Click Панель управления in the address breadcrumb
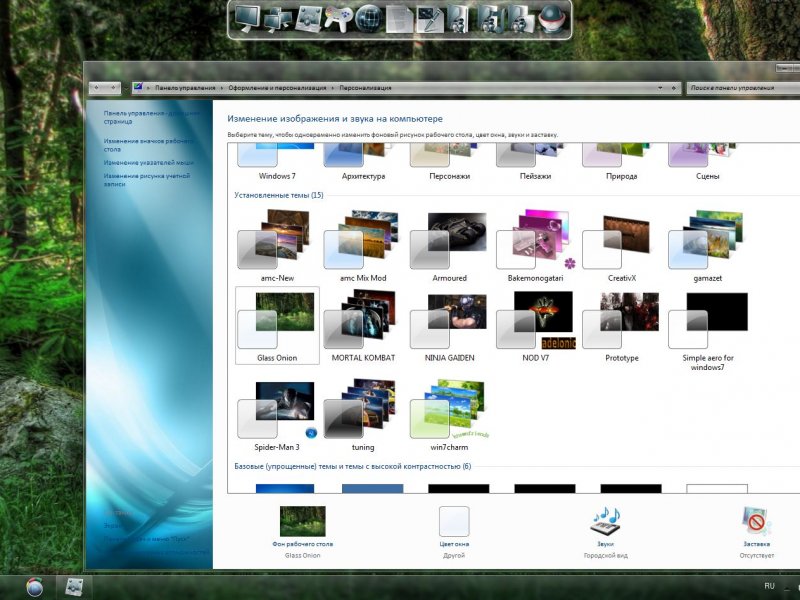The width and height of the screenshot is (800, 600). (x=185, y=88)
